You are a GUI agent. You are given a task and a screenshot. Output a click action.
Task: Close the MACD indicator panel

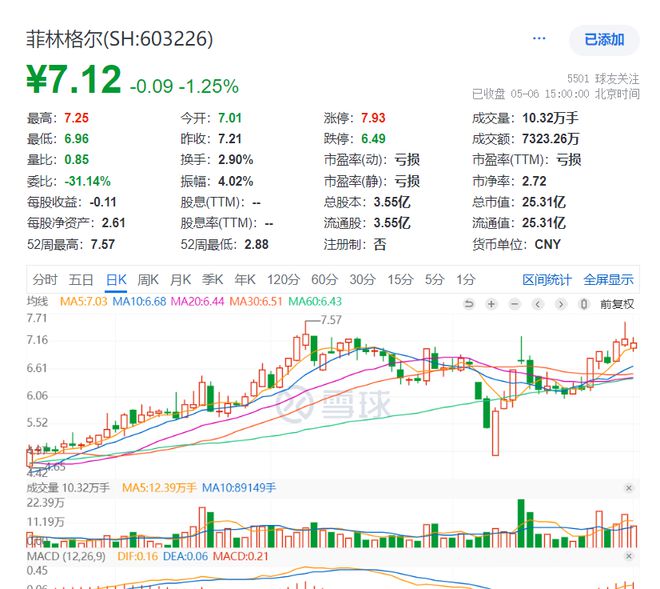(x=628, y=556)
